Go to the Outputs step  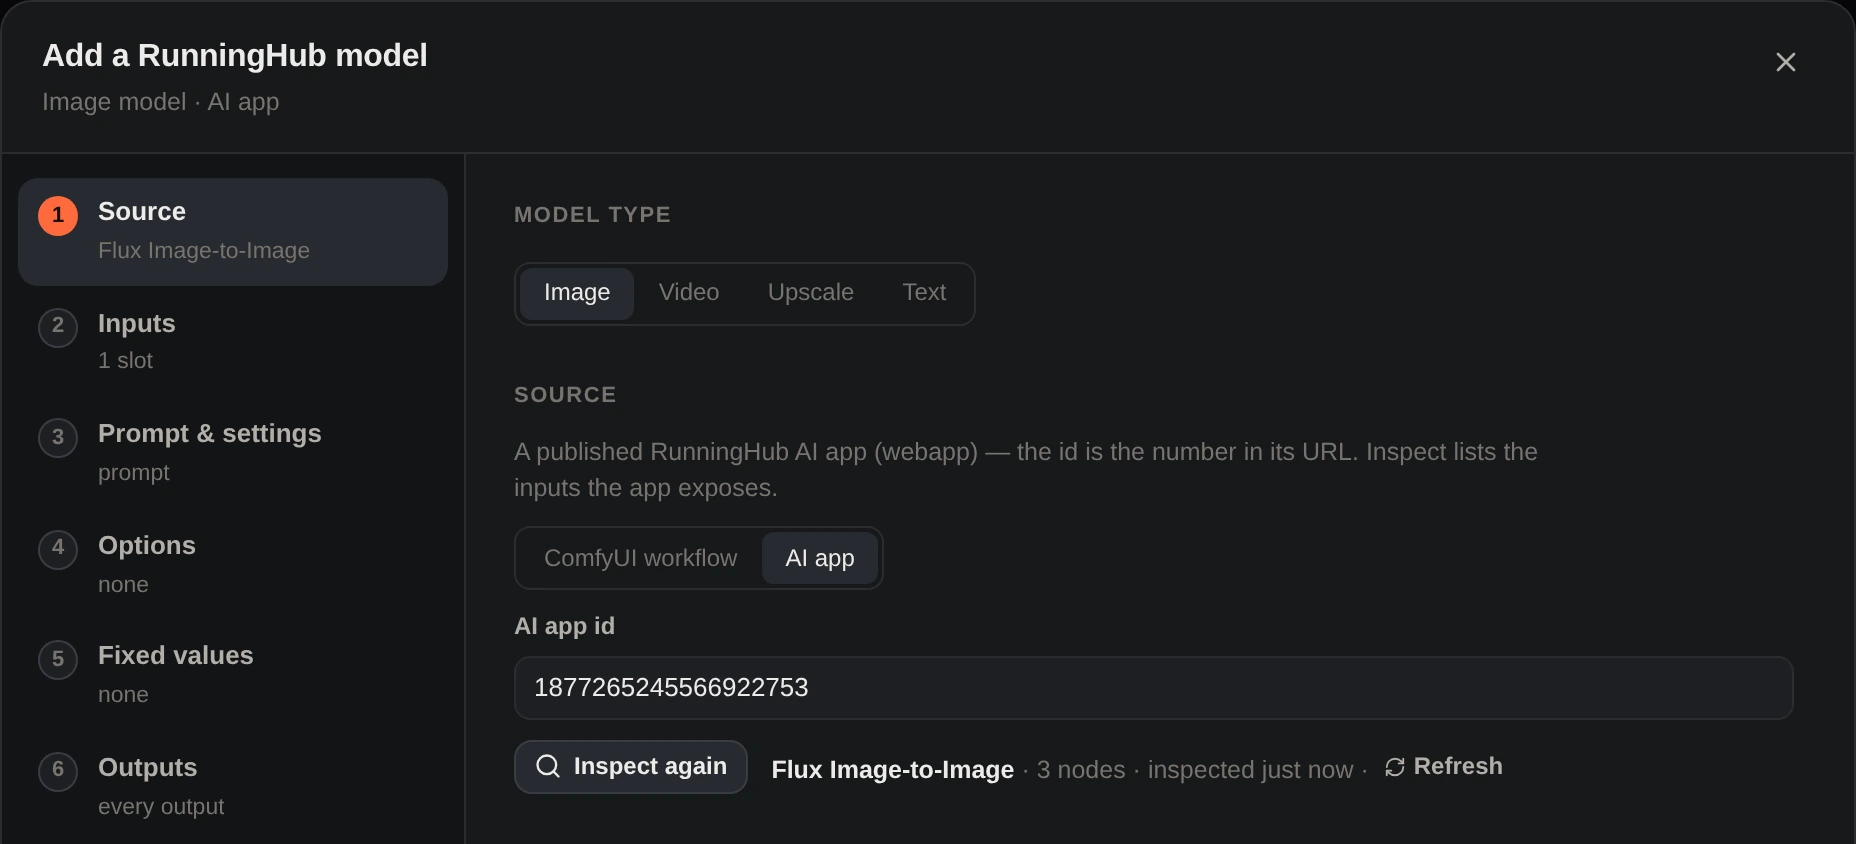233,786
